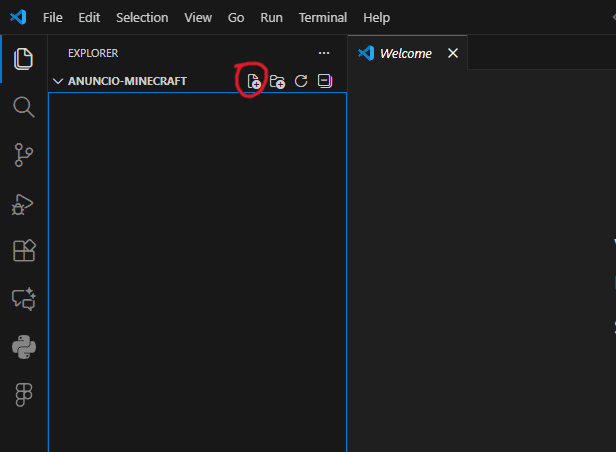This screenshot has height=452, width=616.
Task: Open the Chat panel icon
Action: tap(23, 299)
